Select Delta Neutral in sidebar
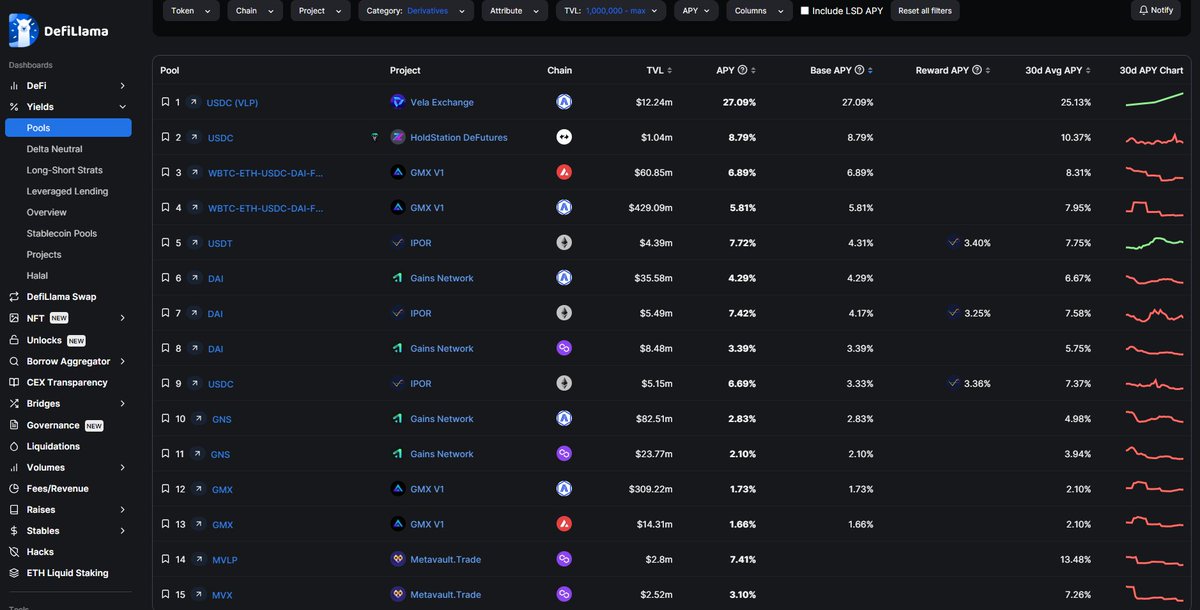 (55, 149)
